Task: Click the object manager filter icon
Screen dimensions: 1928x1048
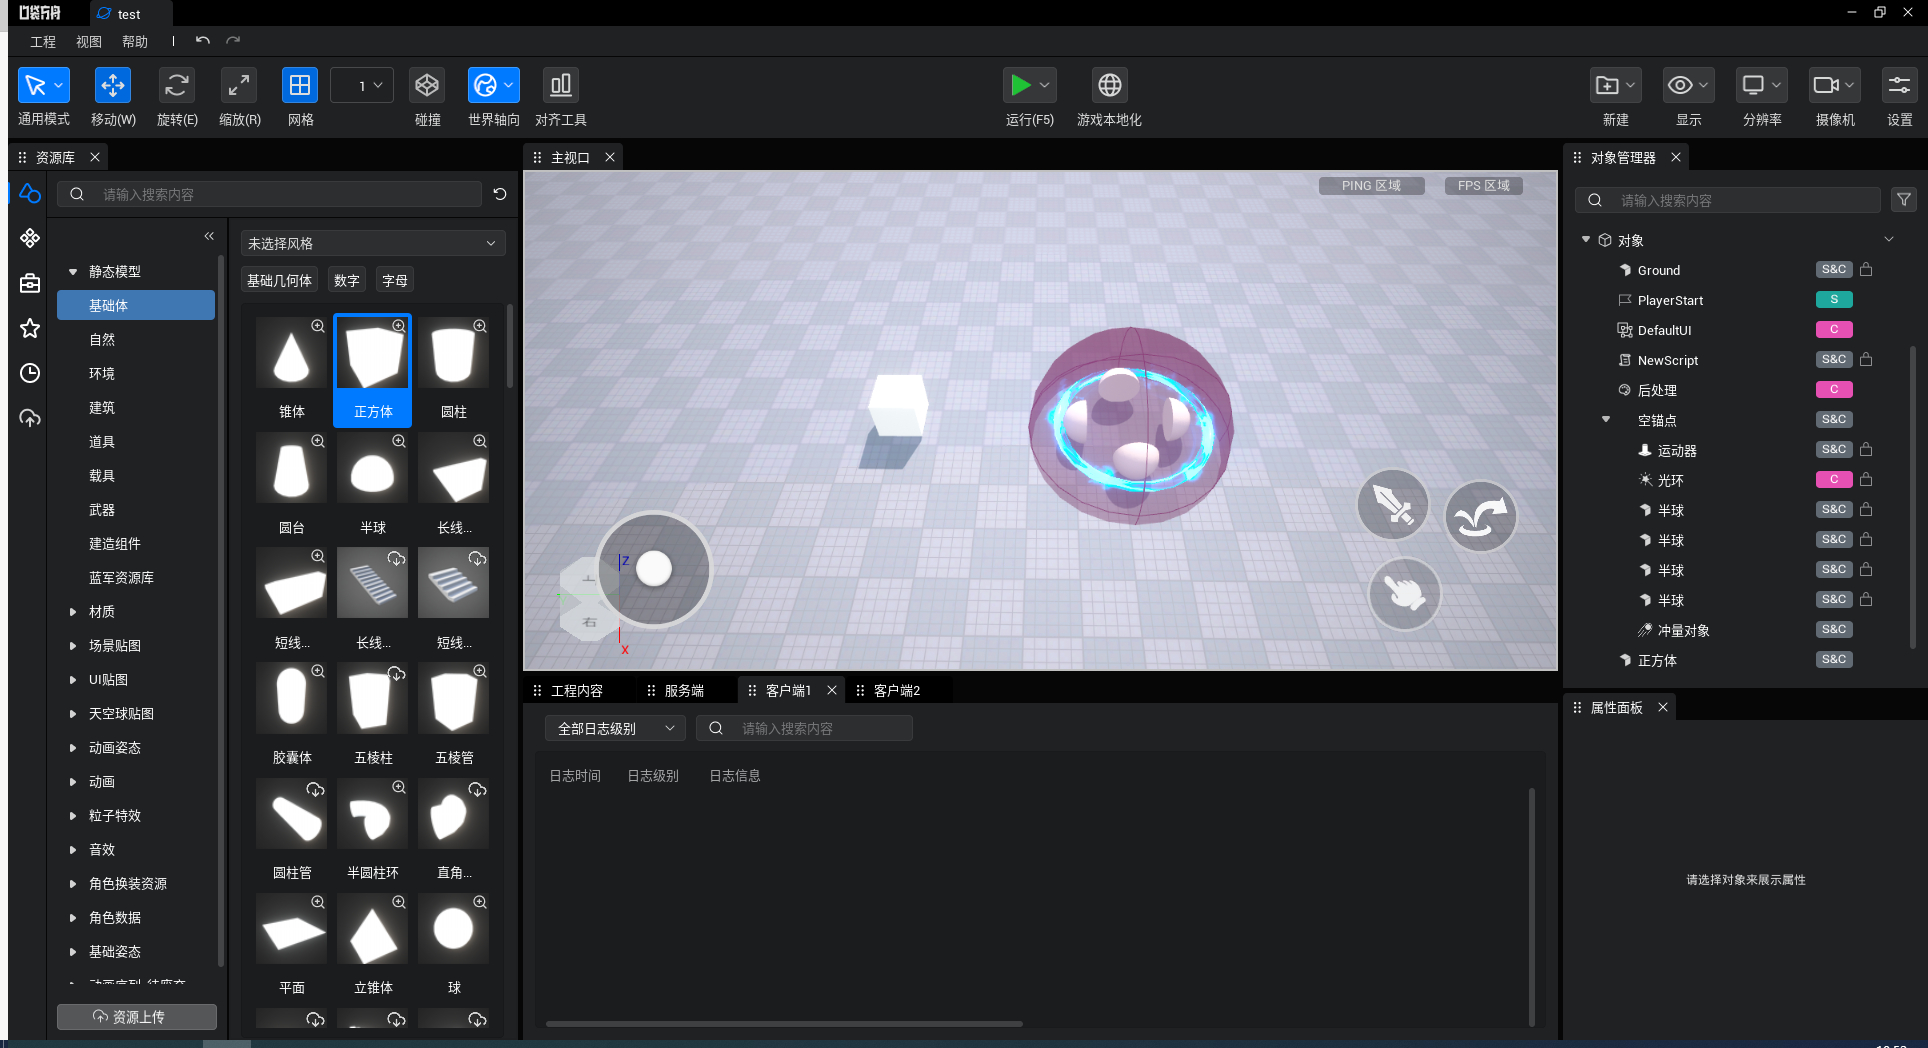Action: (x=1904, y=200)
